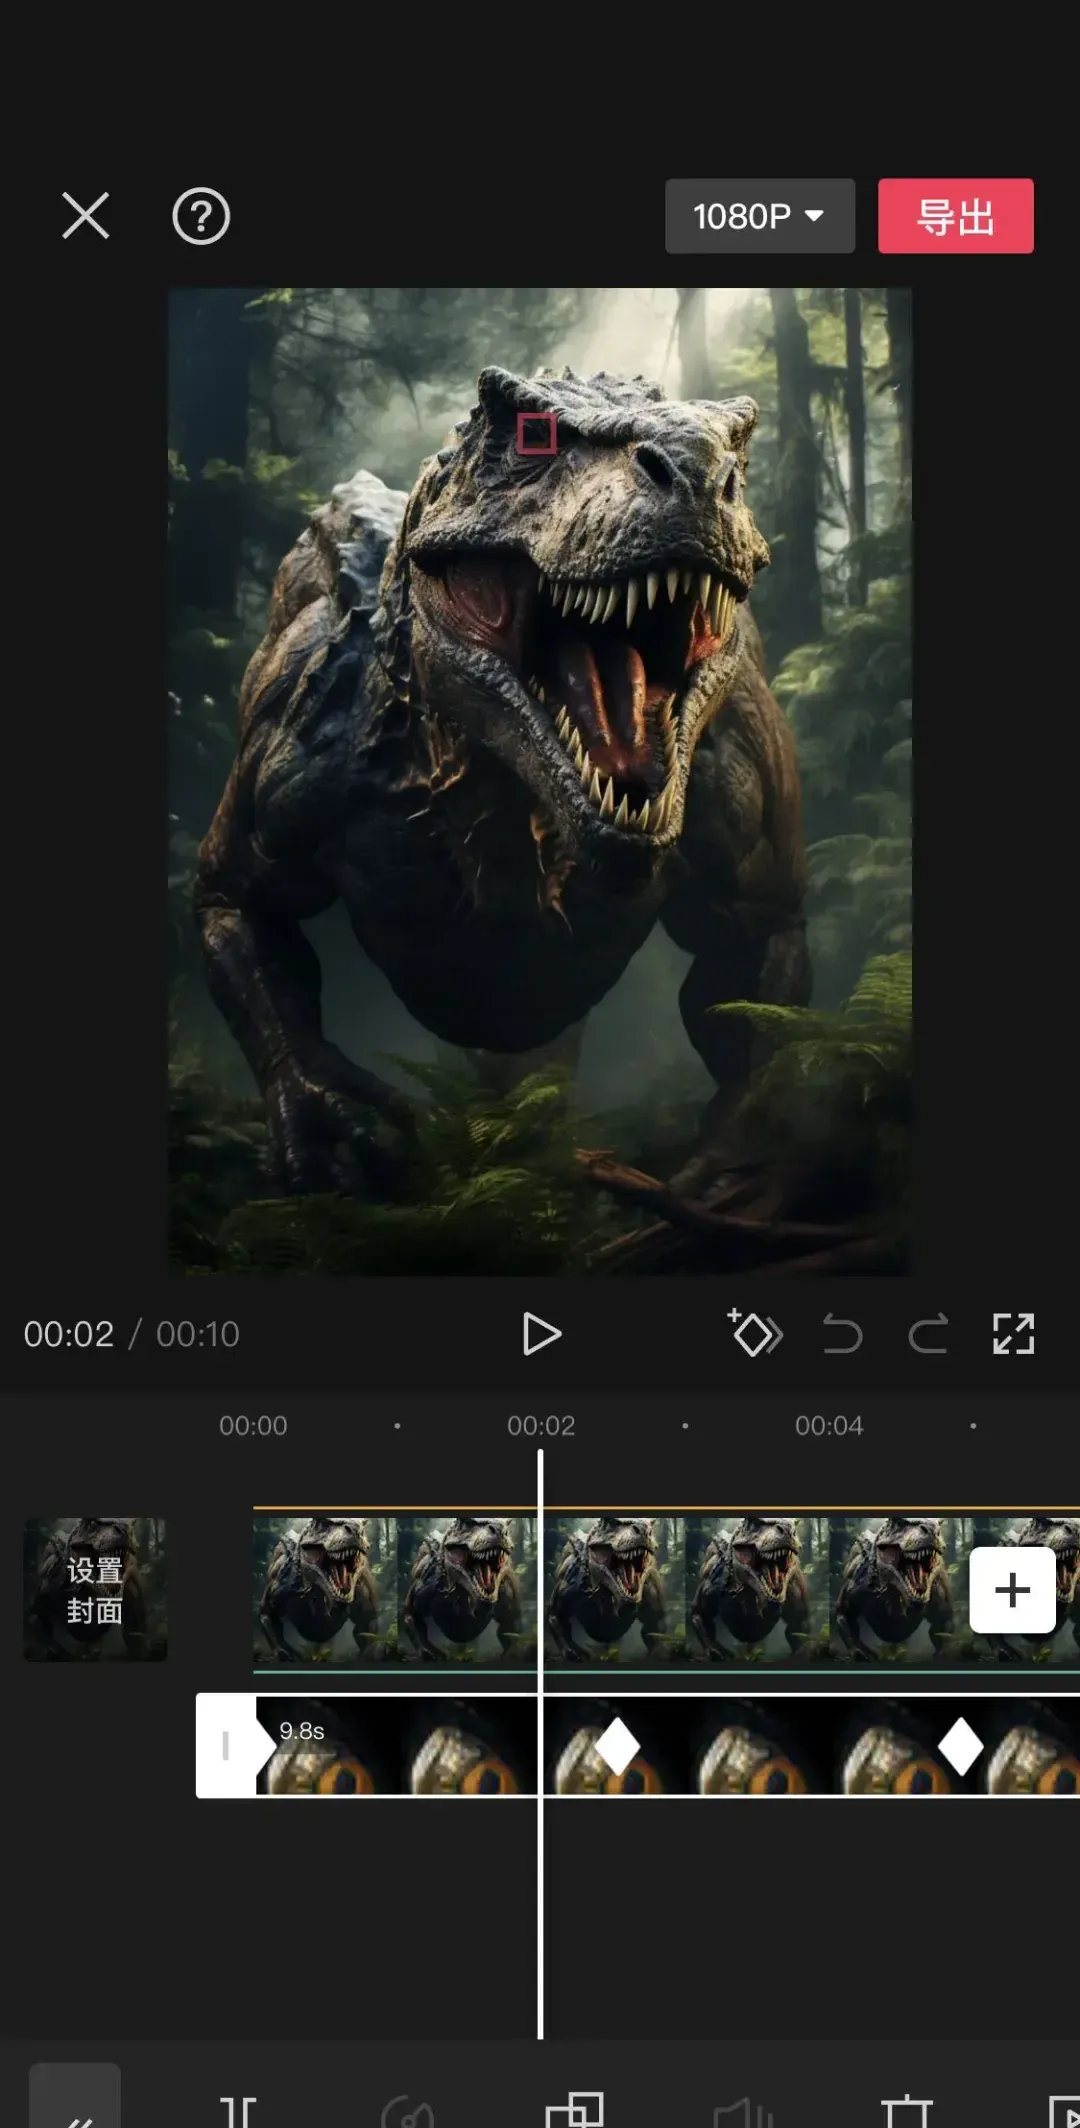The height and width of the screenshot is (2128, 1080).
Task: Tap the 00:02 mark on the timeline ruler
Action: coord(541,1426)
